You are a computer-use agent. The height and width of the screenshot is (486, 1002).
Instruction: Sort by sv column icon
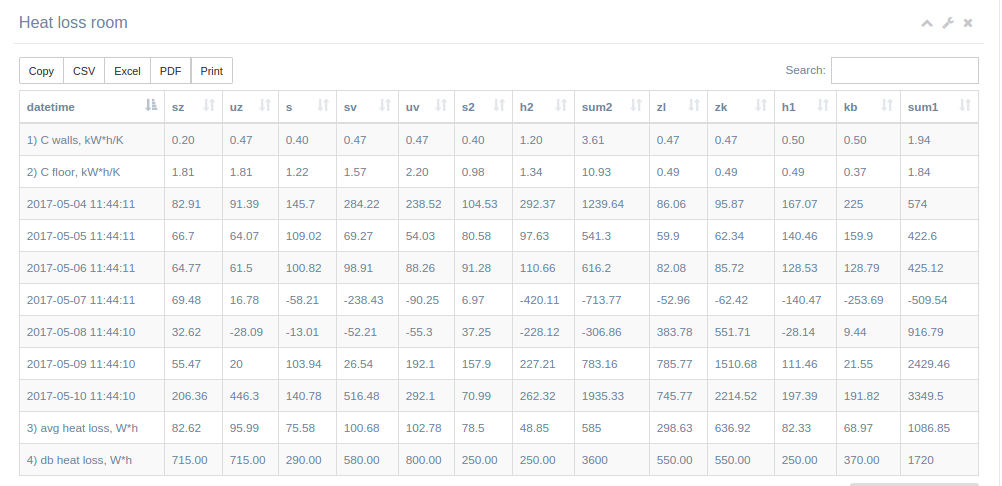click(381, 106)
